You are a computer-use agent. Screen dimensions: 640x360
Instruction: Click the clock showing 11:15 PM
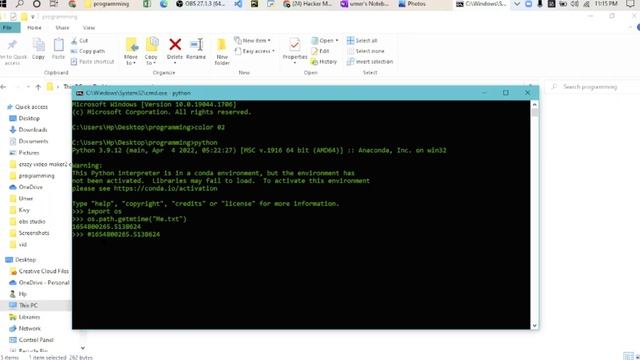[x=606, y=4]
